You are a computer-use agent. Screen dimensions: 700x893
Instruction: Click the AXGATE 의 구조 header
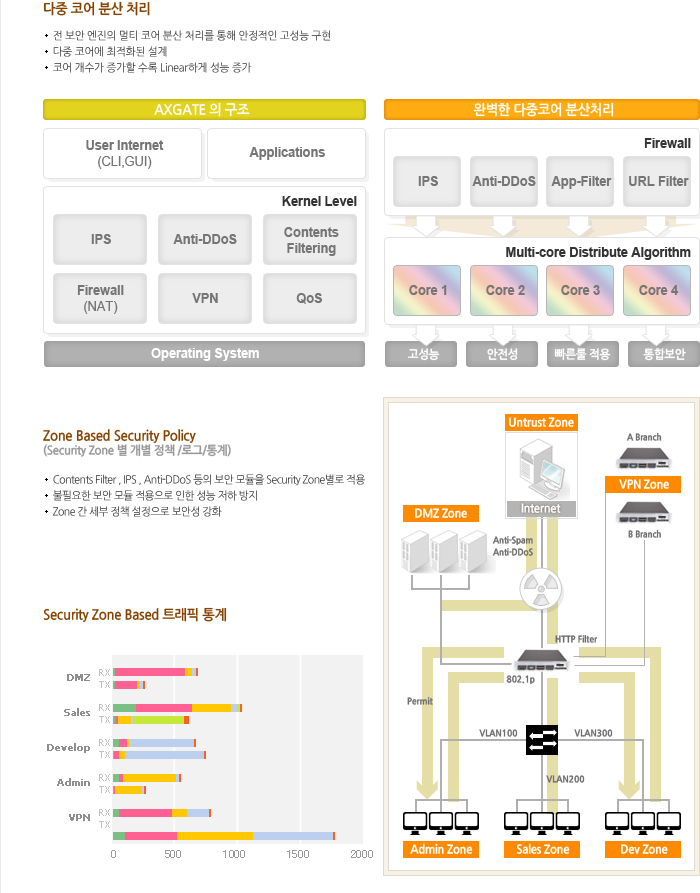click(203, 109)
